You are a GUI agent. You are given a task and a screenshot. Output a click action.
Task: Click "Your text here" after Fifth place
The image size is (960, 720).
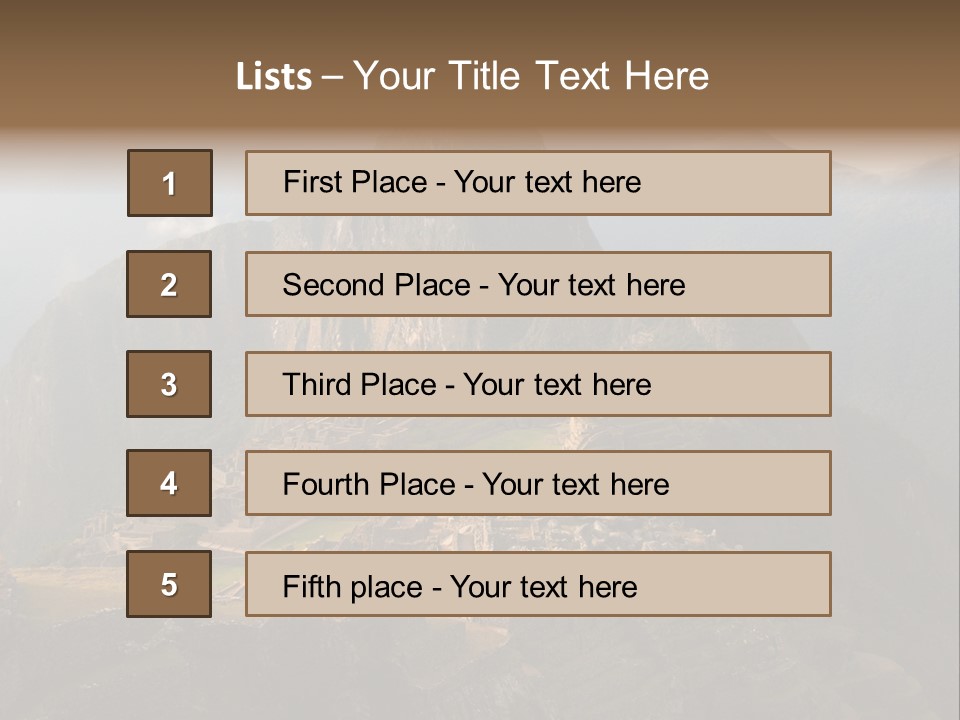[x=543, y=586]
